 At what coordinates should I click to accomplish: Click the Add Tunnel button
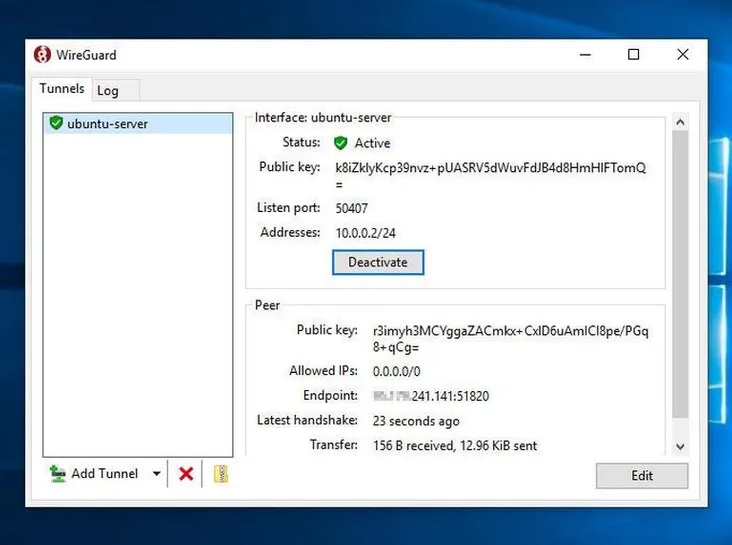coord(94,474)
